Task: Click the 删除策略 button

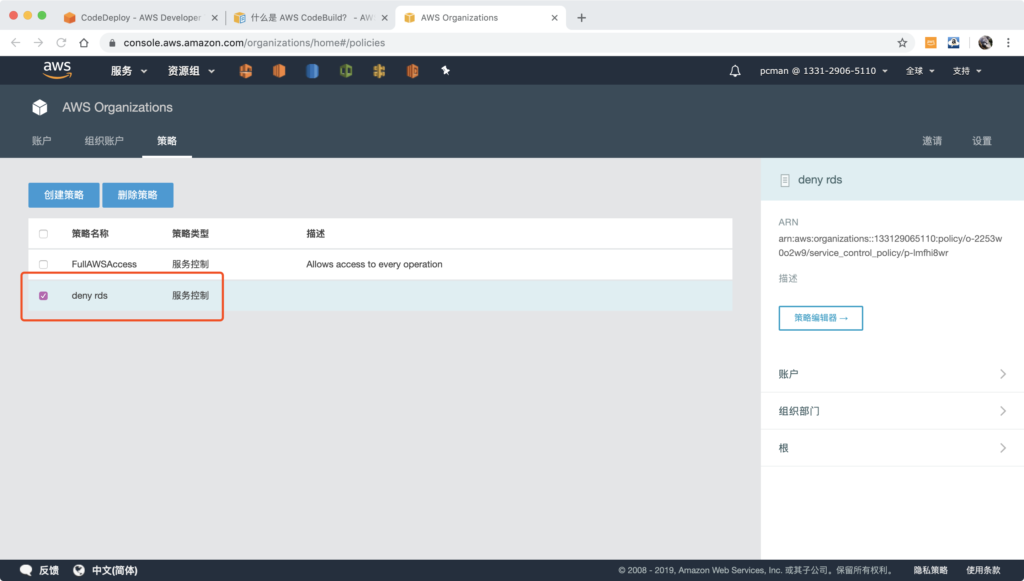Action: pos(138,195)
